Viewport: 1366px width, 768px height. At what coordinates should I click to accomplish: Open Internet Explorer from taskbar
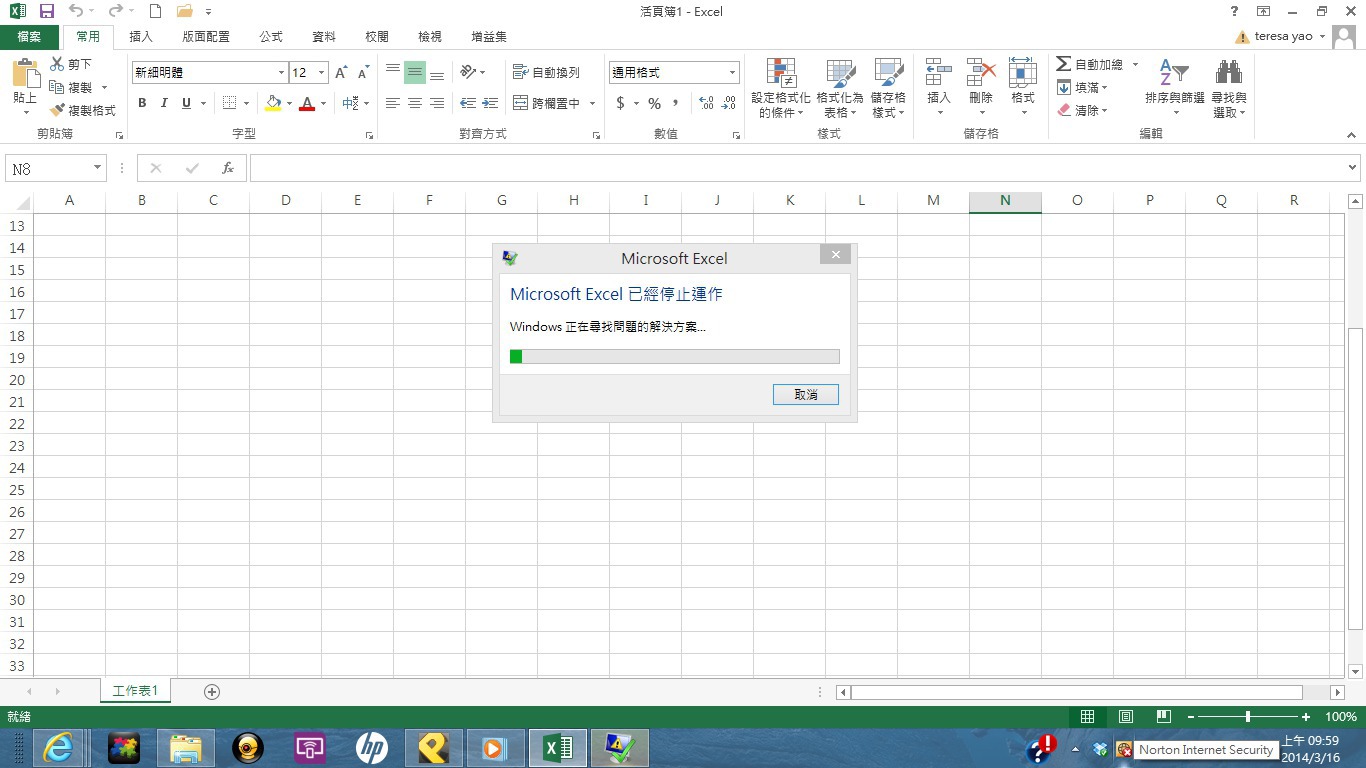pyautogui.click(x=57, y=748)
